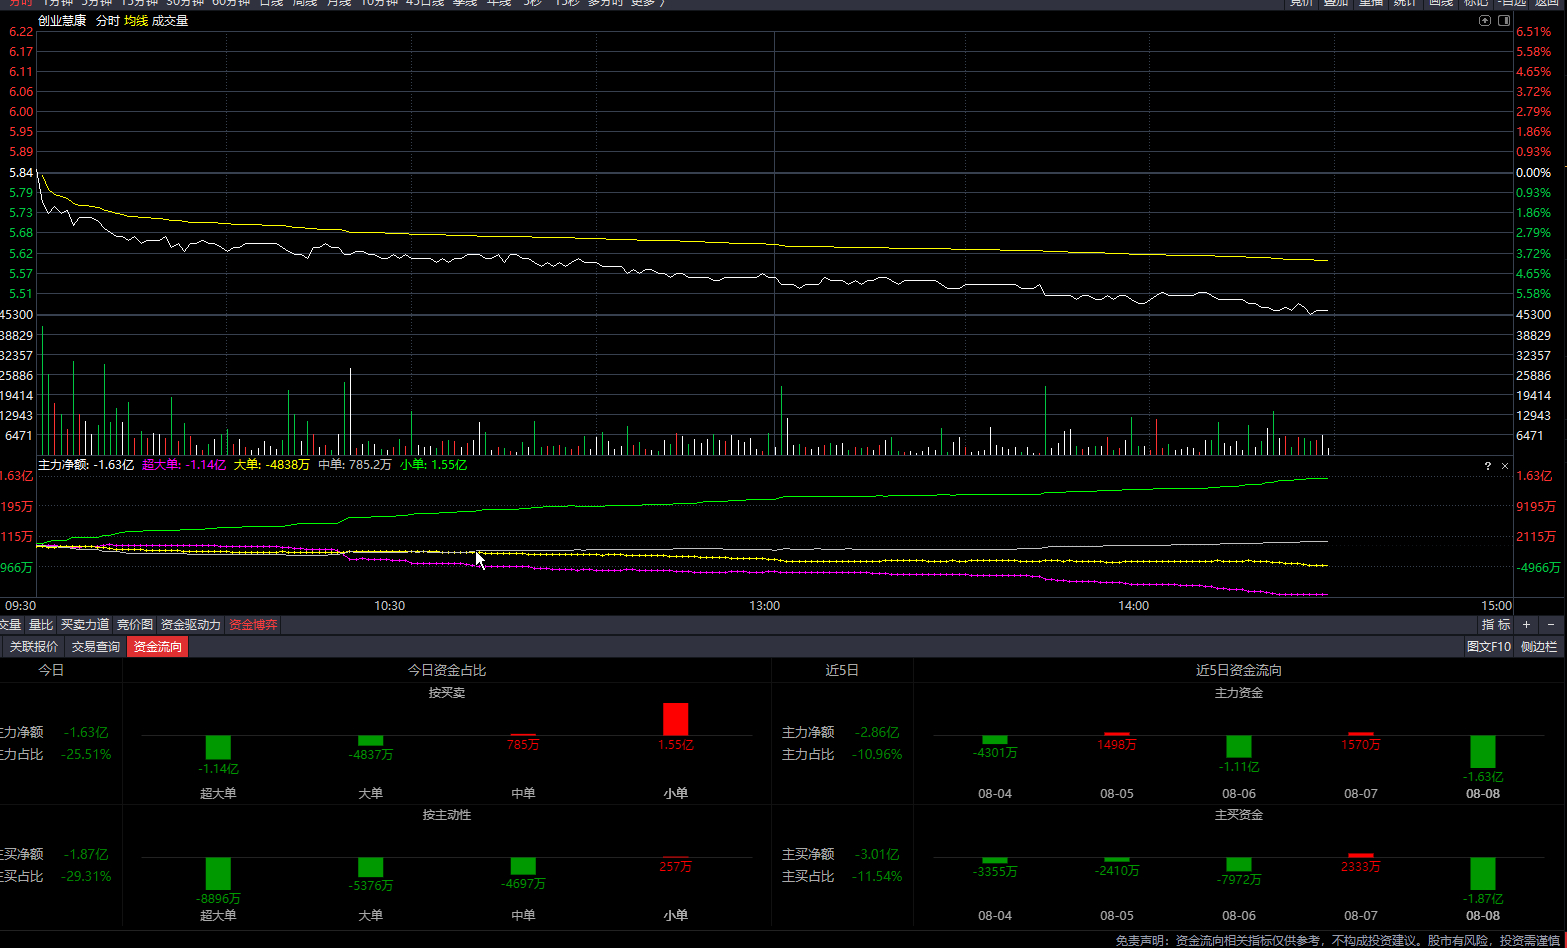This screenshot has height=948, width=1567.
Task: Click the 1570万 value for 08-07 主力资金
Action: click(1361, 745)
